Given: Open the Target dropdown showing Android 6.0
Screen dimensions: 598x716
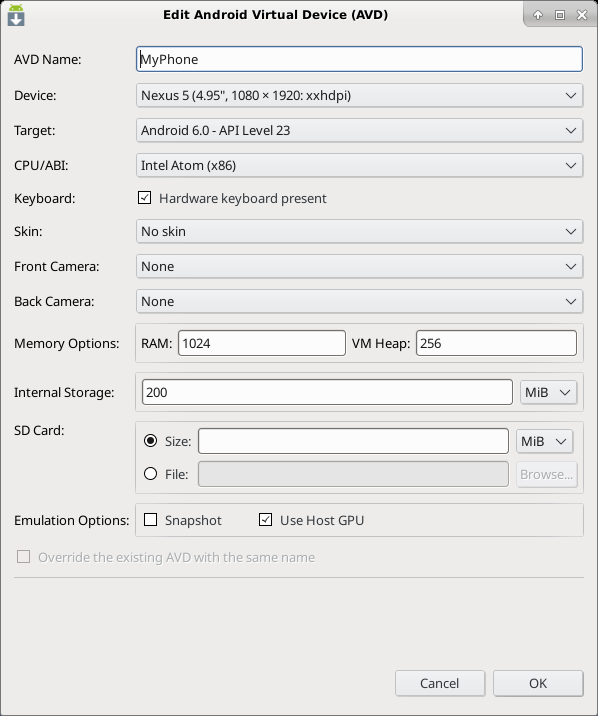Looking at the screenshot, I should [x=359, y=131].
